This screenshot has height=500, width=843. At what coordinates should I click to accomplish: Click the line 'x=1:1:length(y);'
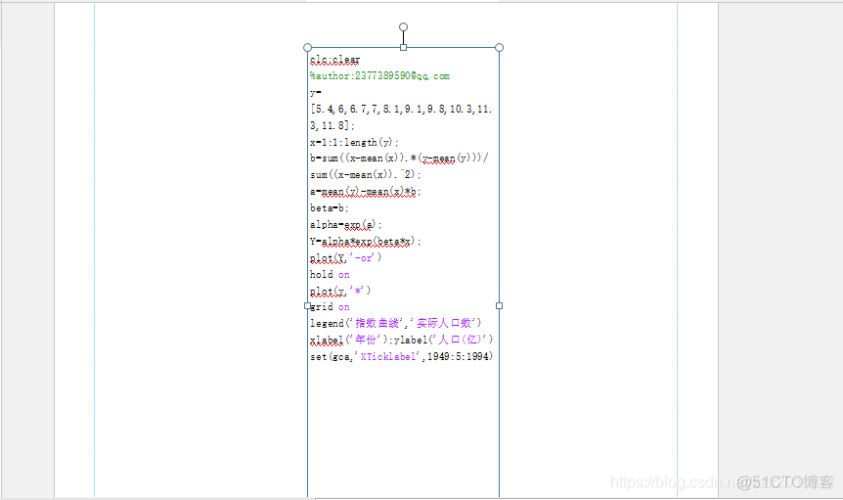tap(354, 142)
